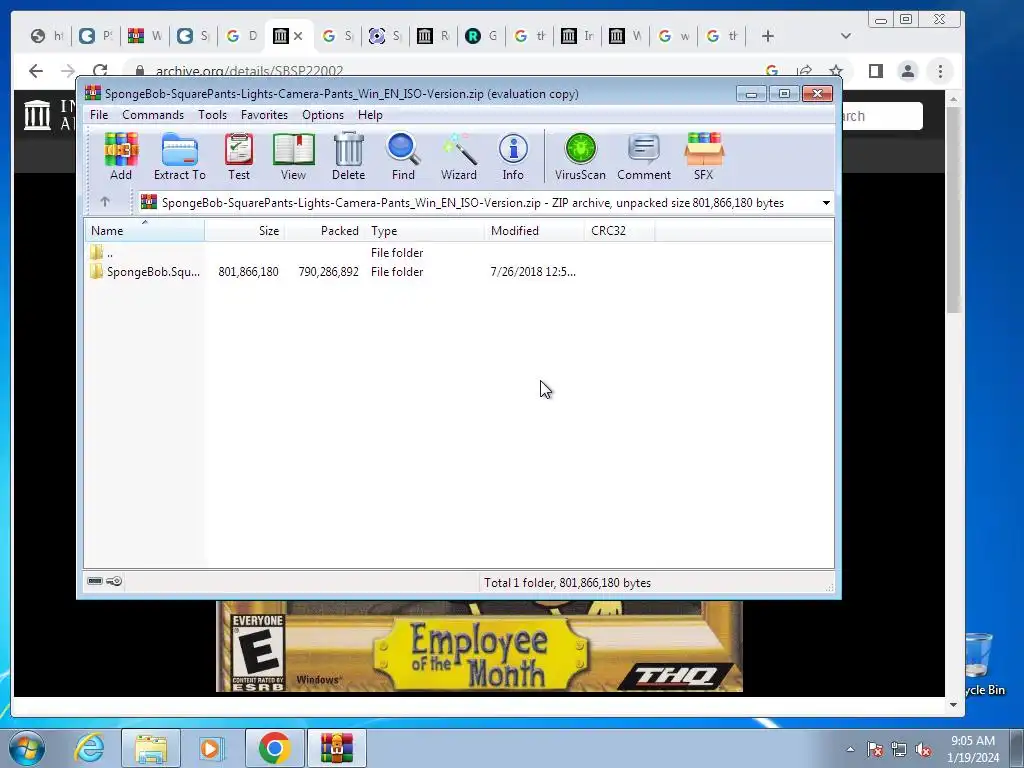The height and width of the screenshot is (768, 1024).
Task: Expand Chrome's tab search chevron
Action: [x=846, y=36]
